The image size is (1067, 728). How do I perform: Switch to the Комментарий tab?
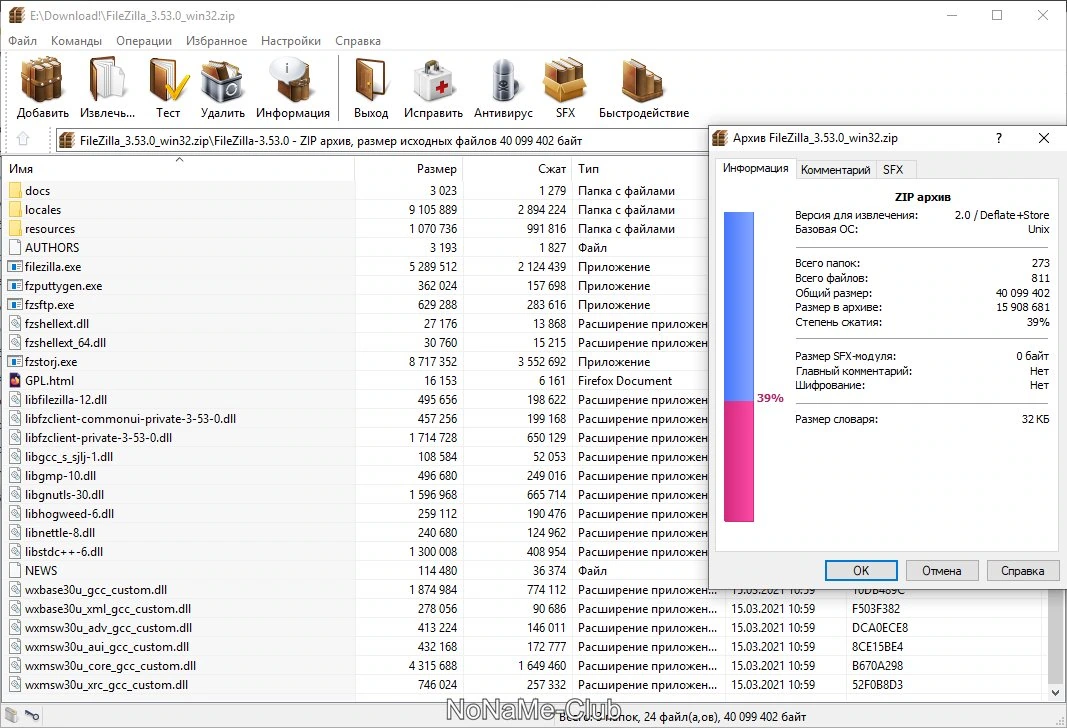(835, 170)
